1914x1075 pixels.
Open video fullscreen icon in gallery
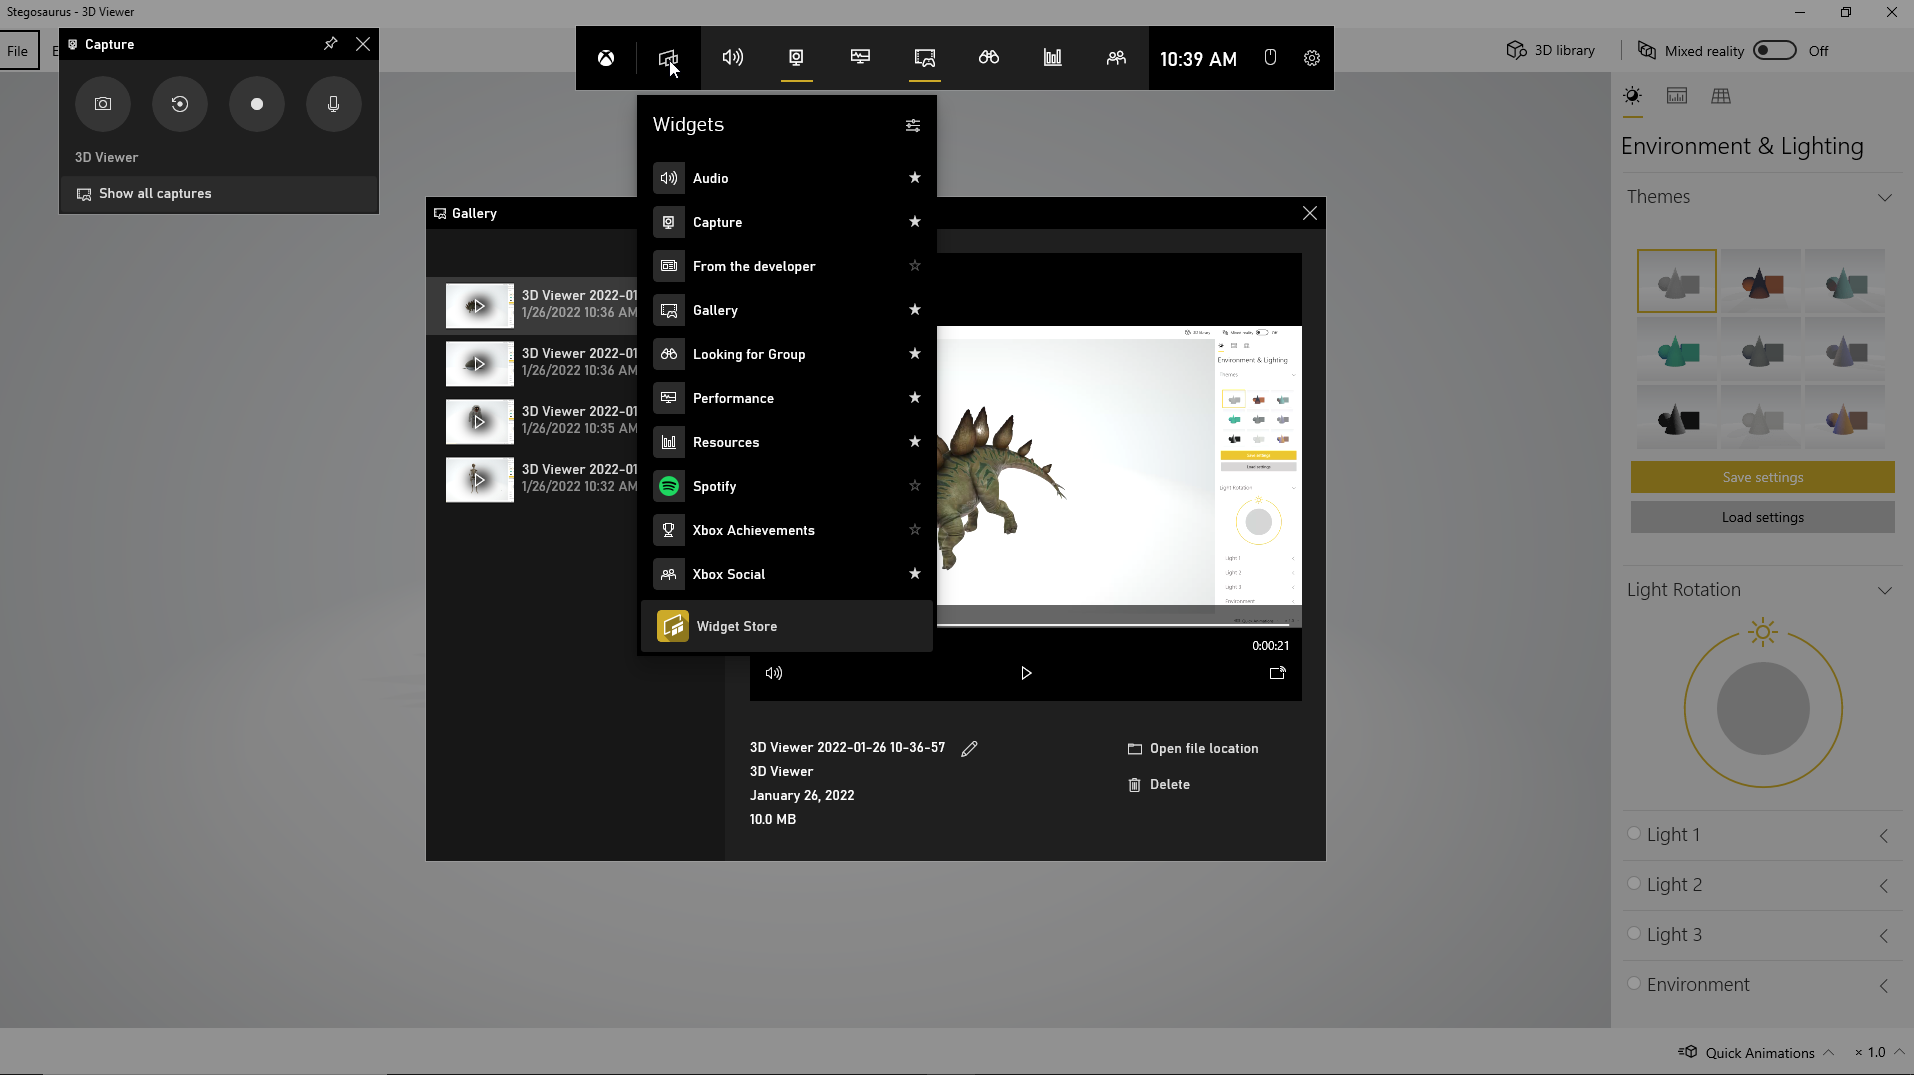(1277, 673)
